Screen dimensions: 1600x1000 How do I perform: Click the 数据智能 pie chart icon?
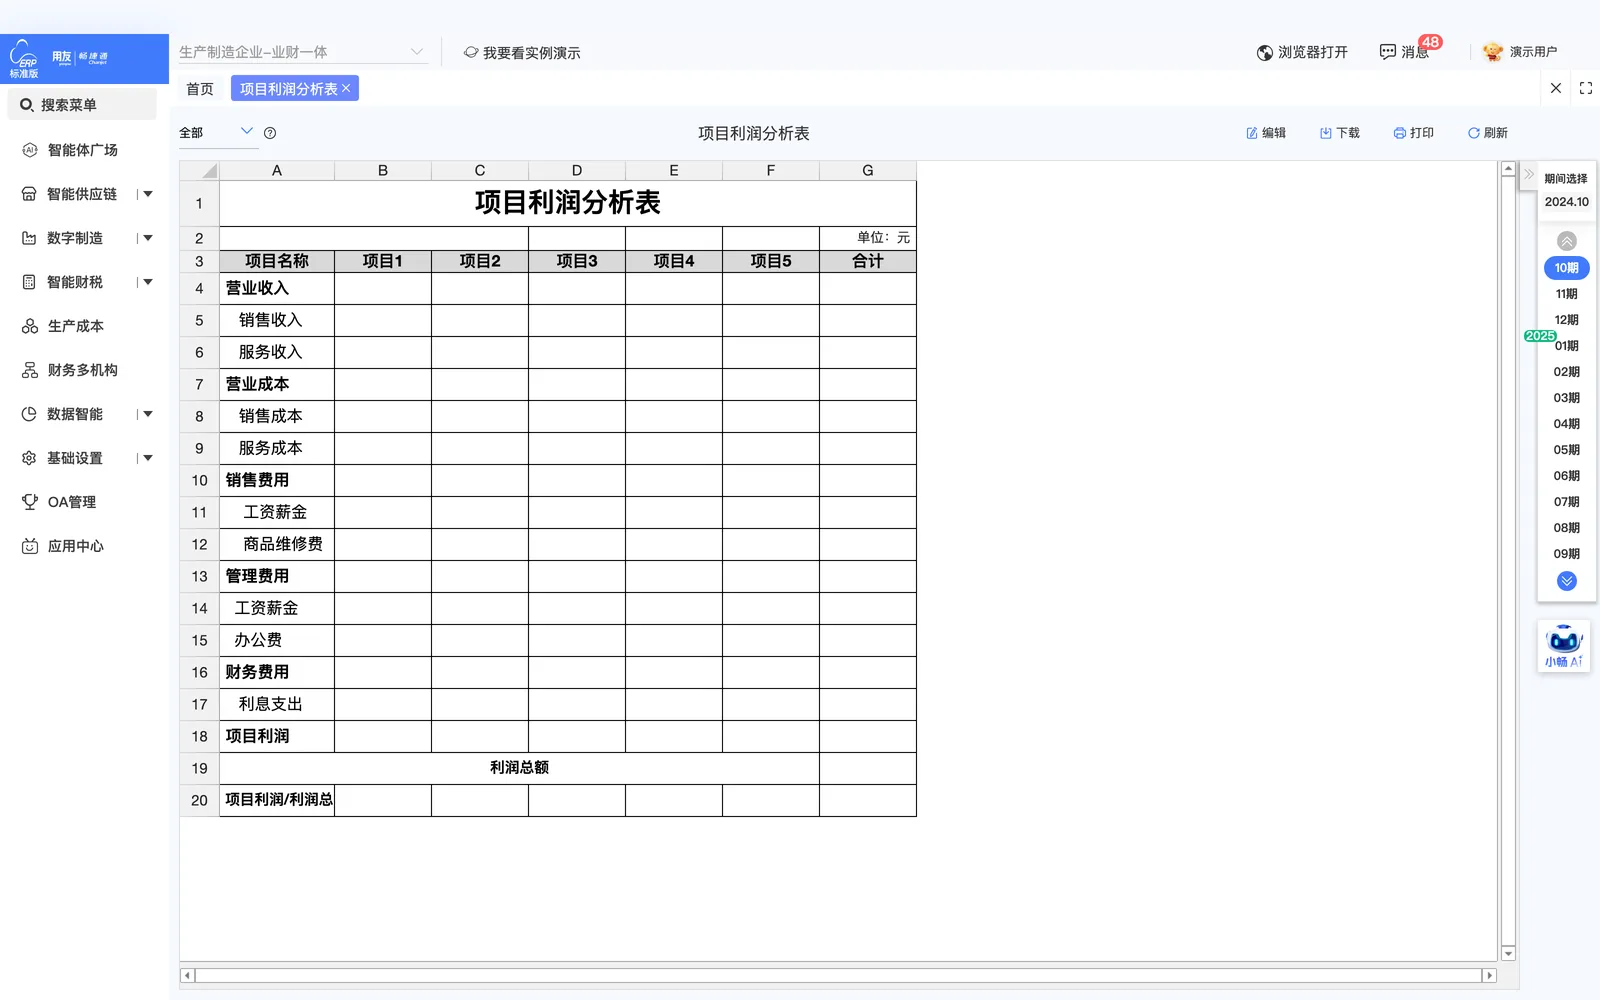(29, 414)
